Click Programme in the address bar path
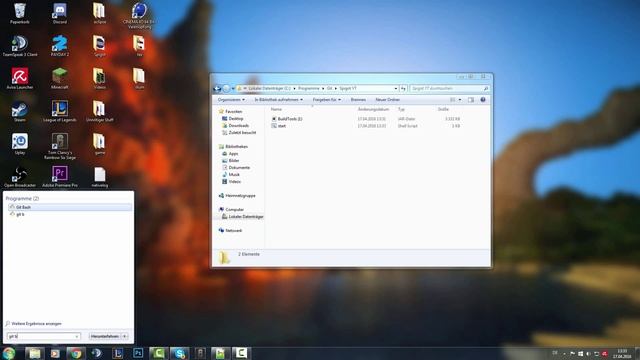Screen dimensions: 640x360 309,88
